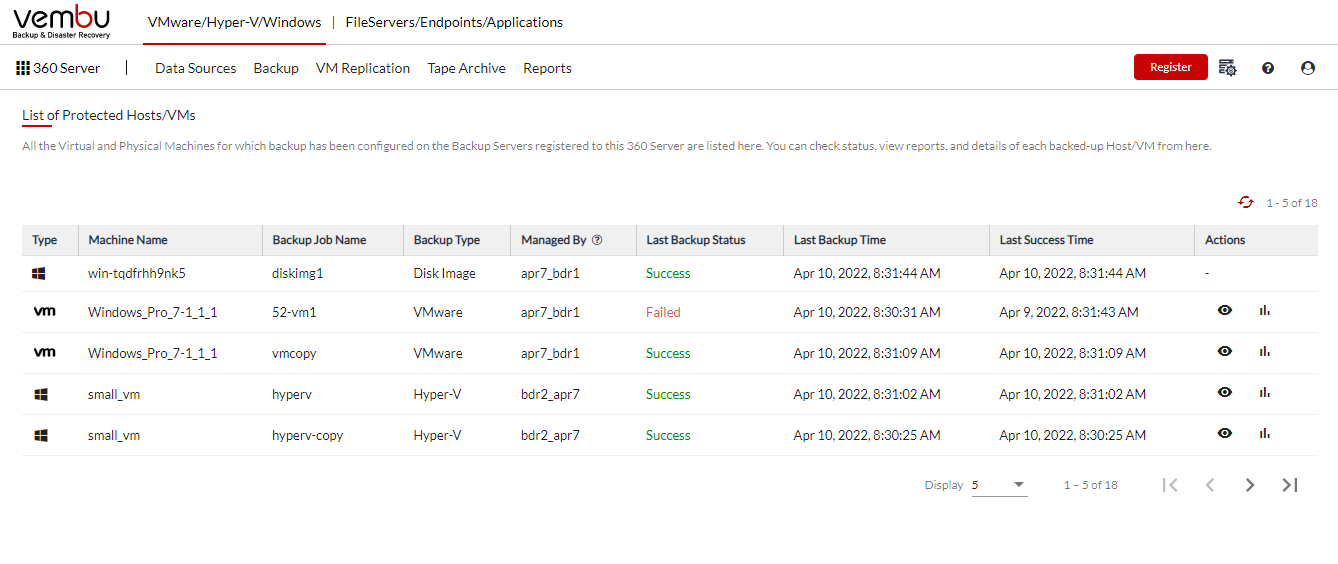View details eye icon for vmcopy job
The width and height of the screenshot is (1338, 564).
[1225, 352]
